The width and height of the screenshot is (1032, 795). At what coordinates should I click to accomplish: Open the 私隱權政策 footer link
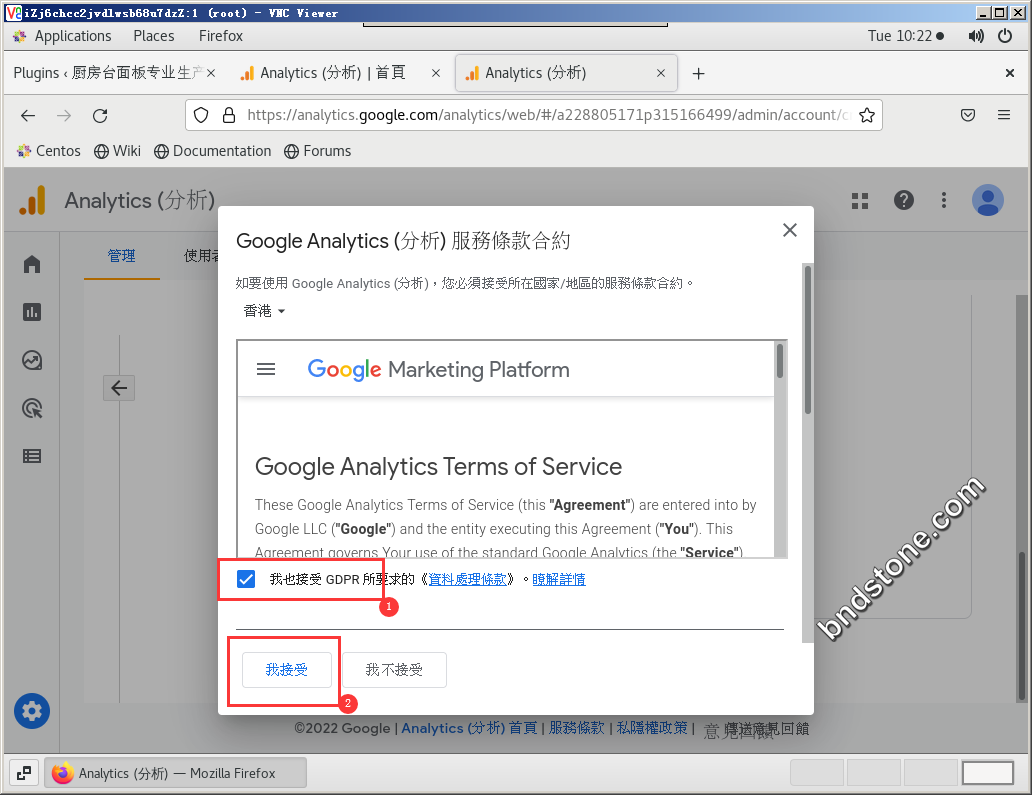click(x=652, y=728)
